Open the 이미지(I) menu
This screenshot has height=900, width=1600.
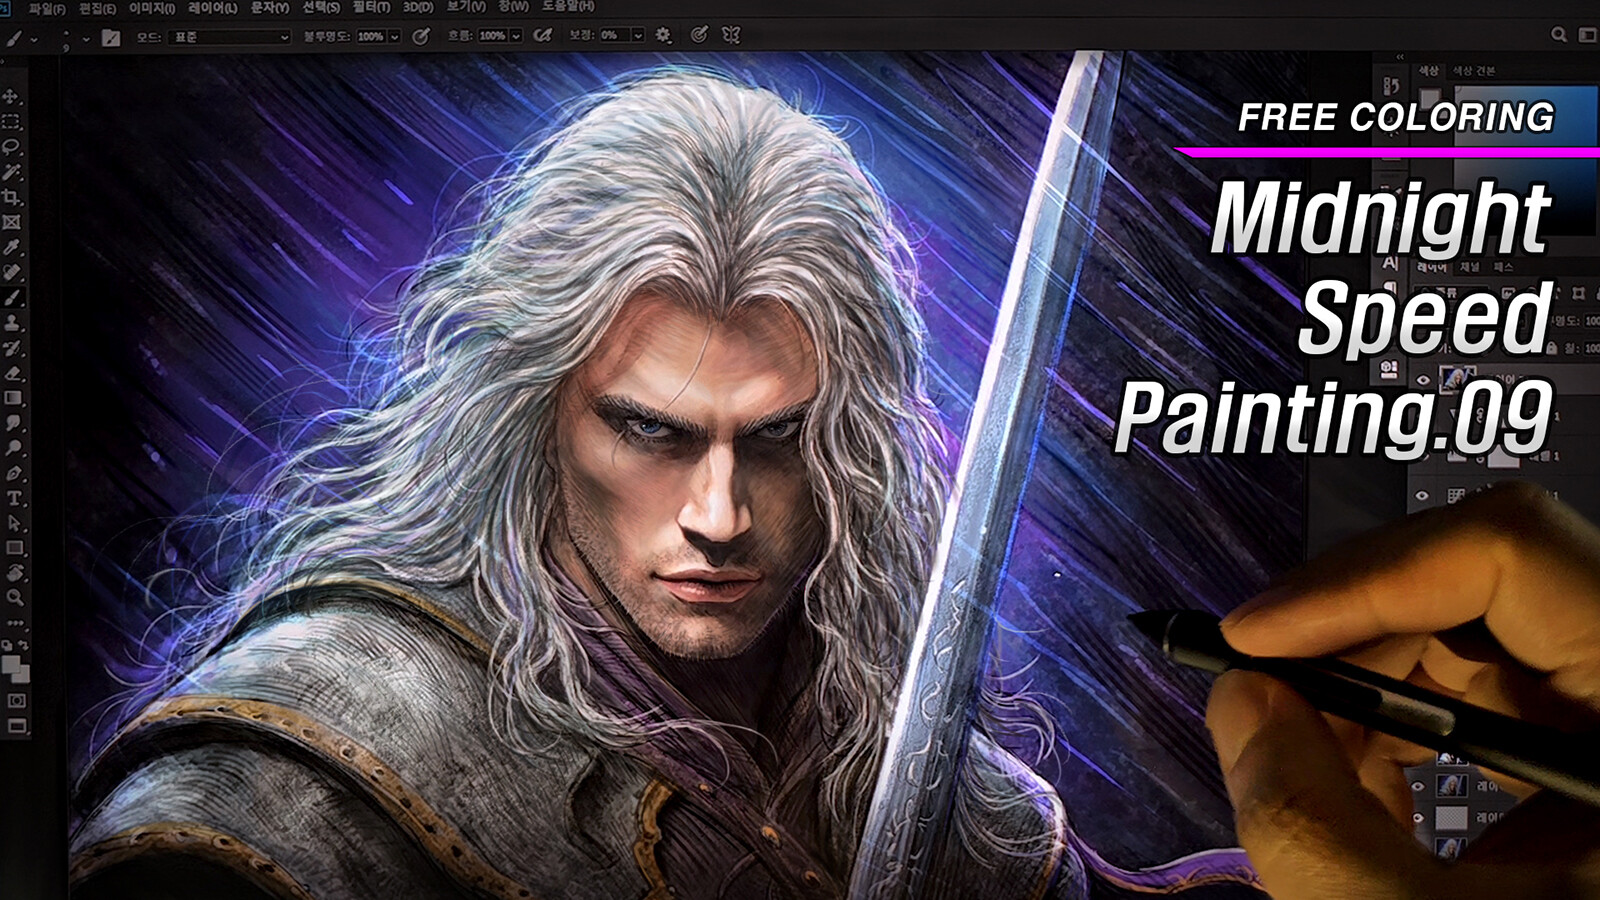[x=153, y=8]
